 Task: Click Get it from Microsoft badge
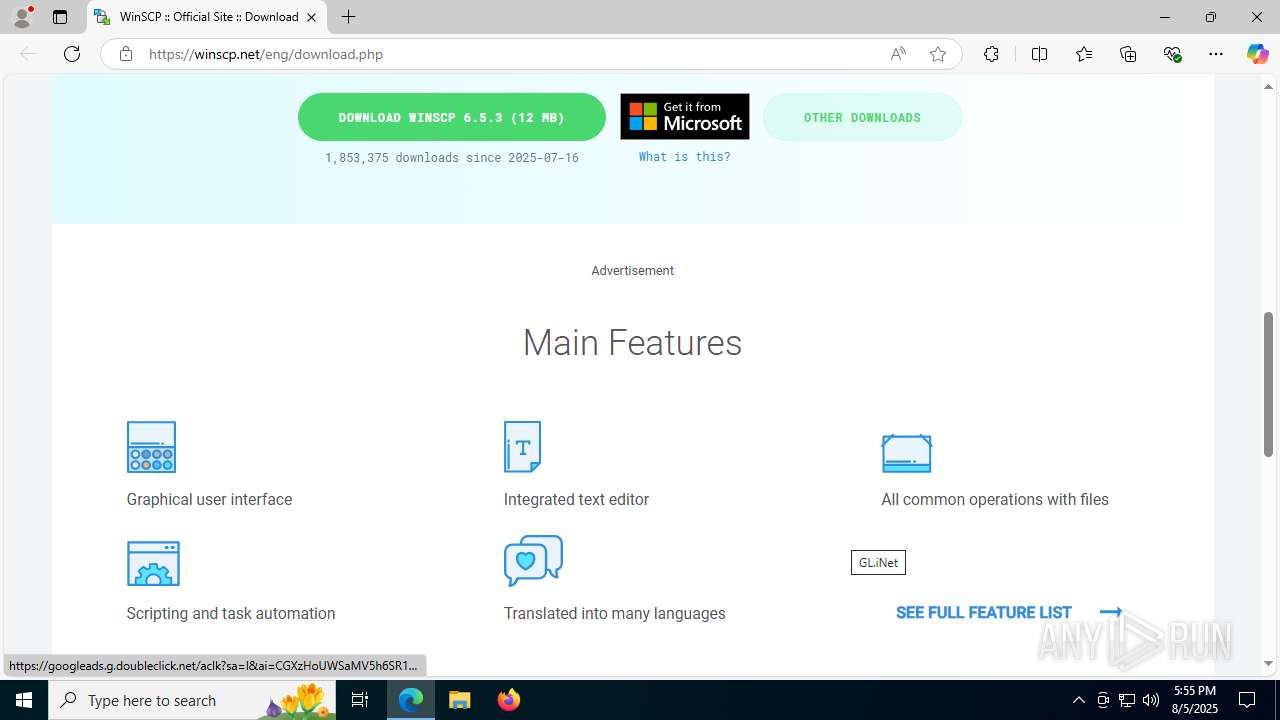click(685, 117)
